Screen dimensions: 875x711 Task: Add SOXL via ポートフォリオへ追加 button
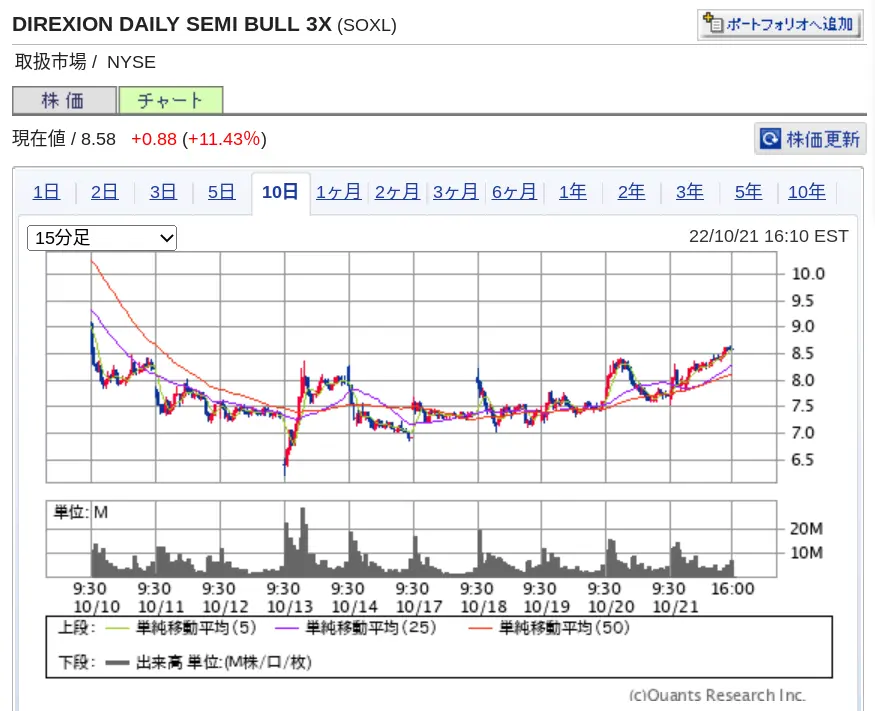(x=780, y=25)
